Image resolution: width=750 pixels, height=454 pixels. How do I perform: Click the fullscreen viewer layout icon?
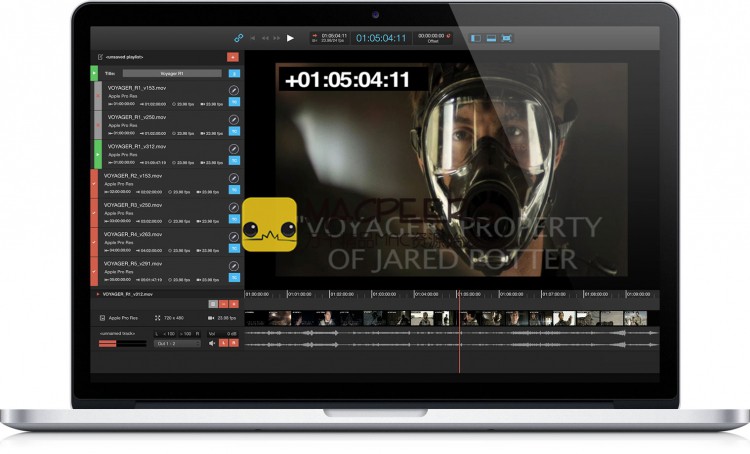507,38
